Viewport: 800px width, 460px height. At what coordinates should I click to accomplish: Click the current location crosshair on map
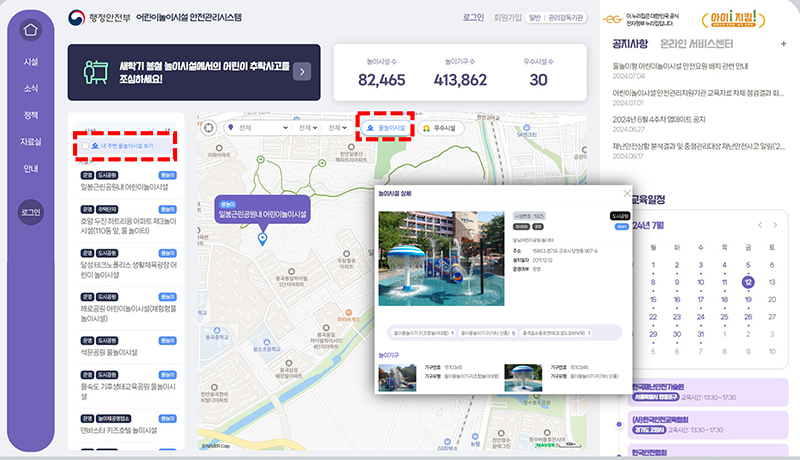coord(208,127)
